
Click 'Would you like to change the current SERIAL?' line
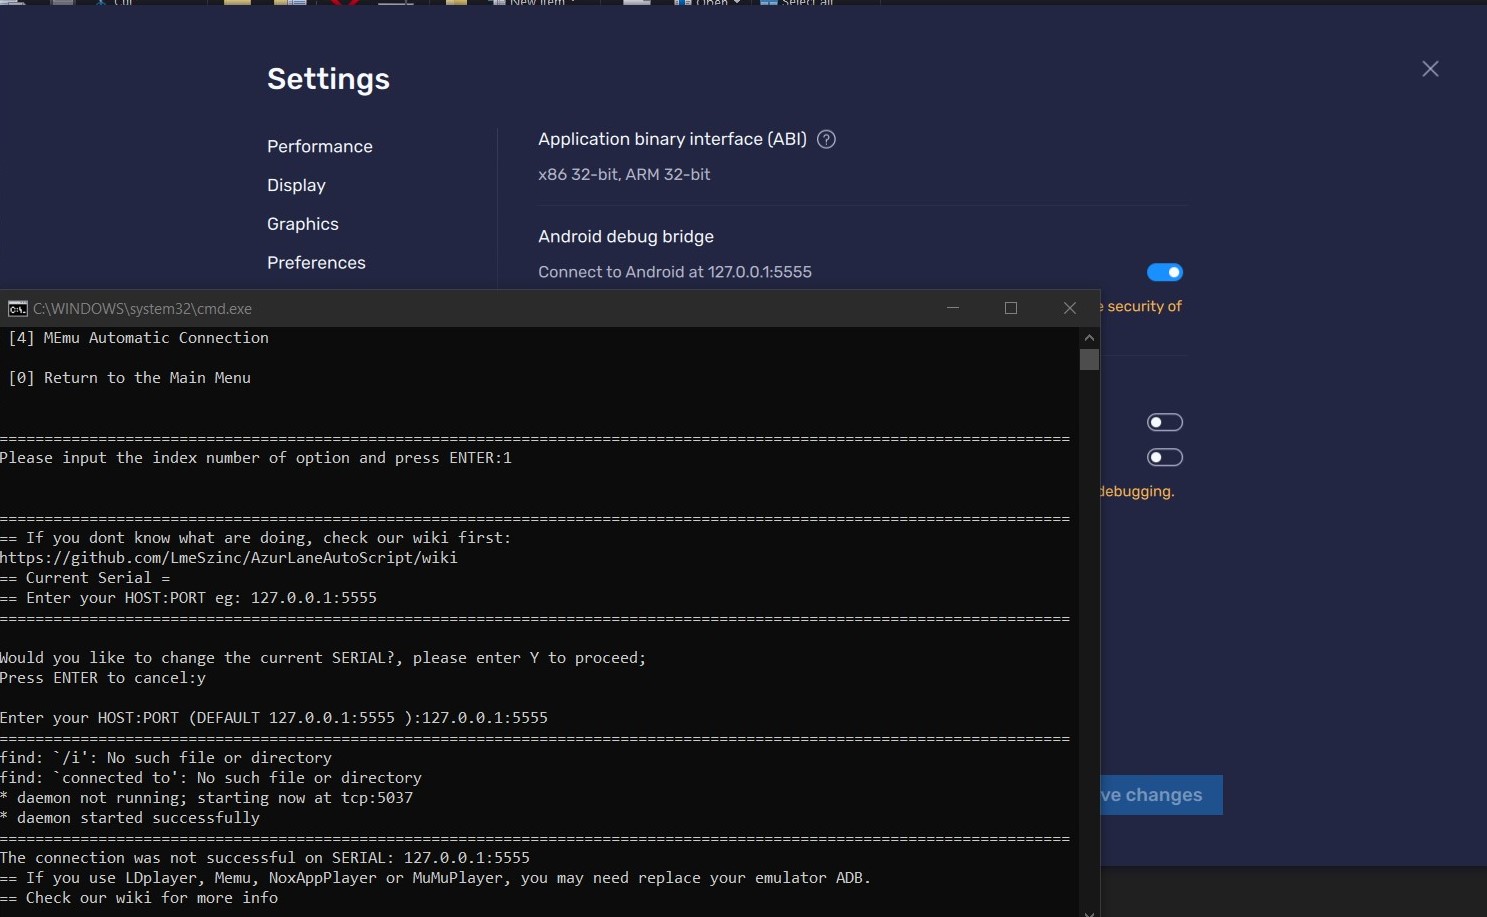click(x=323, y=658)
